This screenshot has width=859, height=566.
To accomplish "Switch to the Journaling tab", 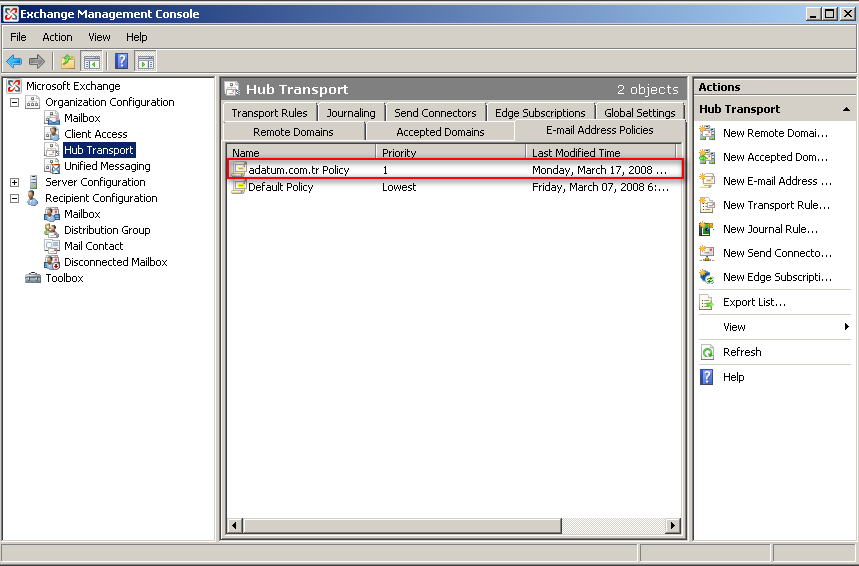I will 351,113.
